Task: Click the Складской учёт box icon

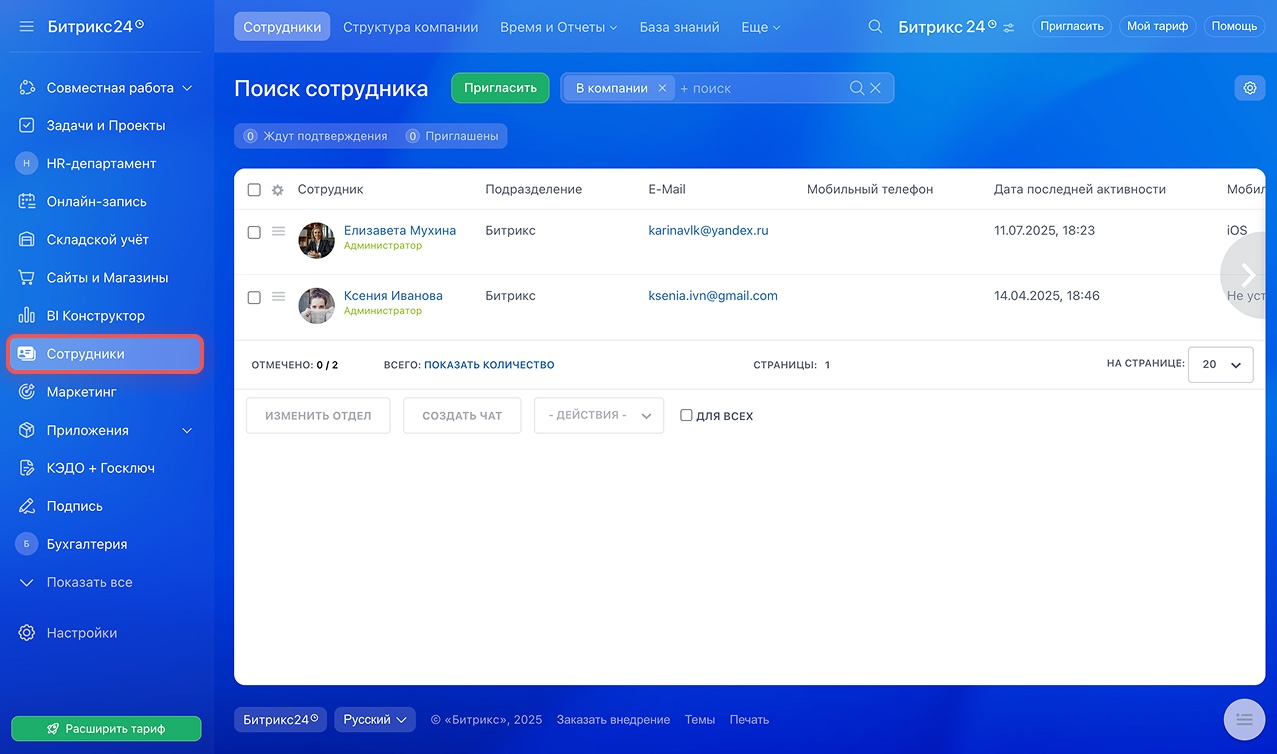Action: (x=27, y=240)
